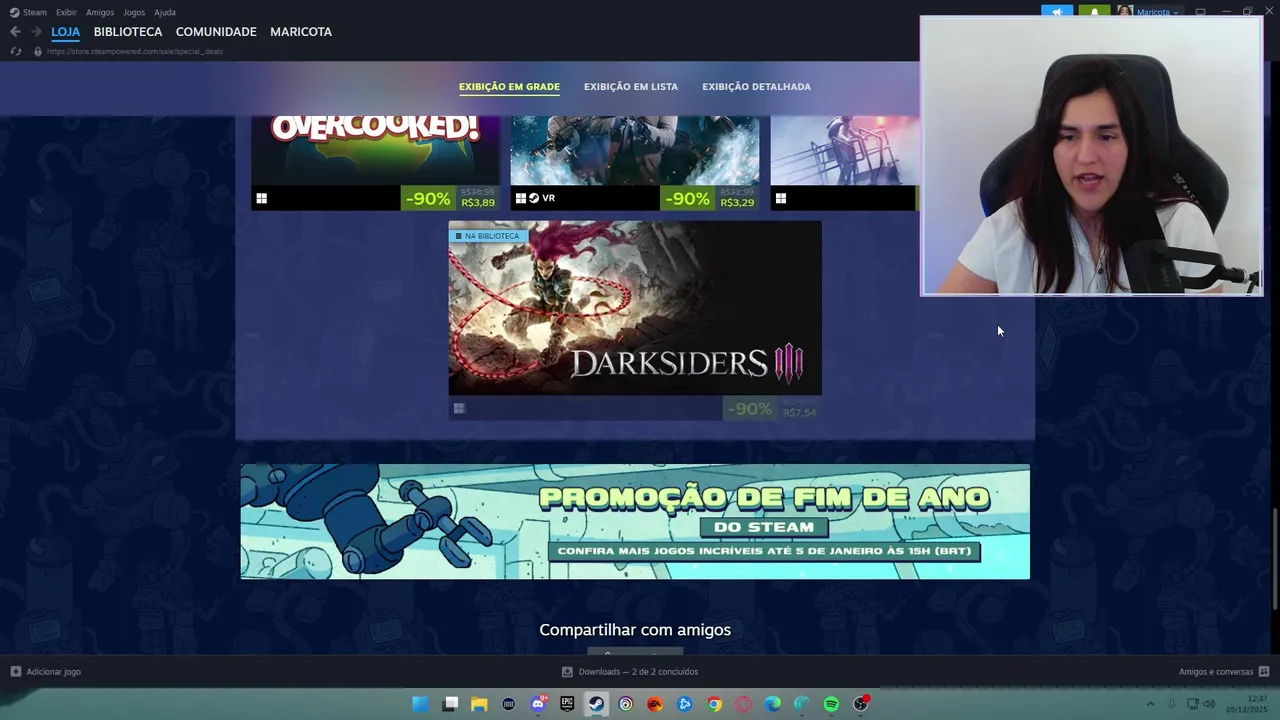Open Google Chrome on the taskbar
The width and height of the screenshot is (1280, 720).
(x=714, y=704)
